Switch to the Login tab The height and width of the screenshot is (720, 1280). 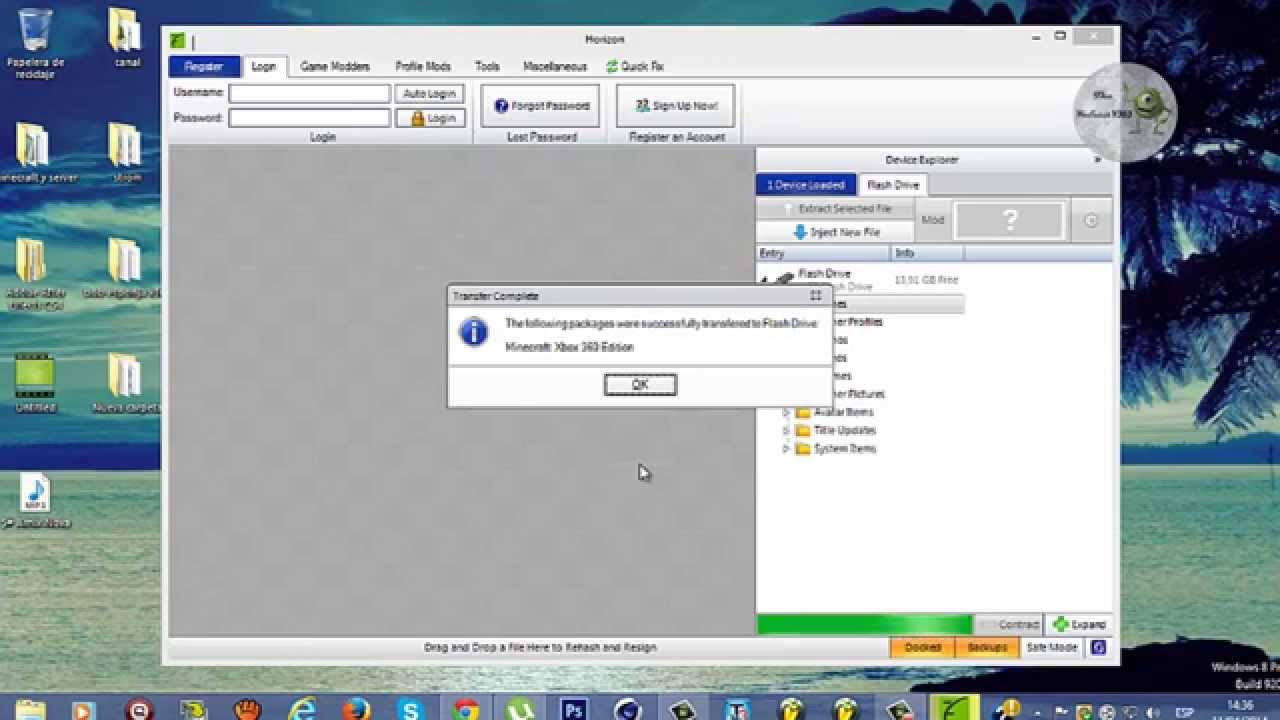pos(264,67)
